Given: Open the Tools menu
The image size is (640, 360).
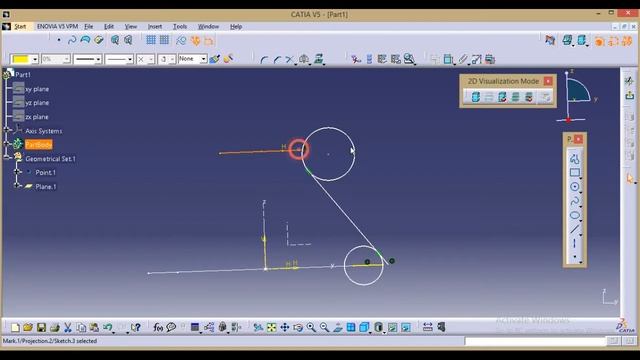Looking at the screenshot, I should pyautogui.click(x=180, y=27).
